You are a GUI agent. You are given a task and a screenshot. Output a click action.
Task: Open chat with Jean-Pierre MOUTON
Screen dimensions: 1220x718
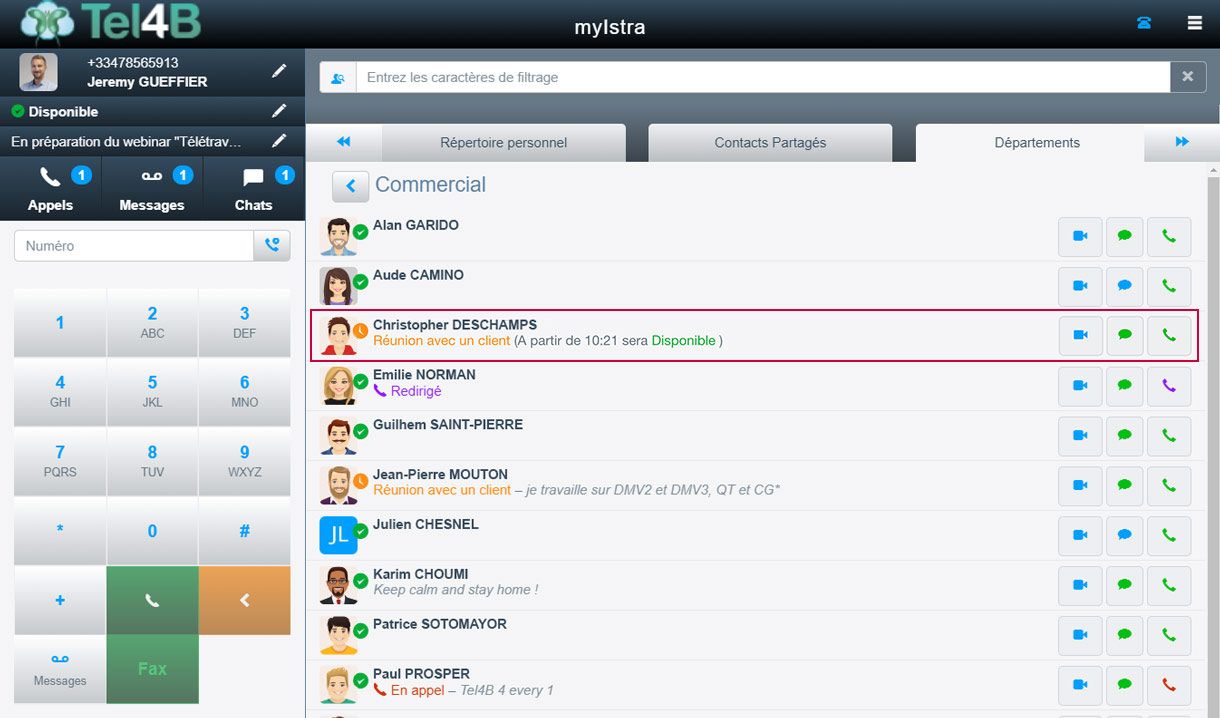(x=1125, y=486)
